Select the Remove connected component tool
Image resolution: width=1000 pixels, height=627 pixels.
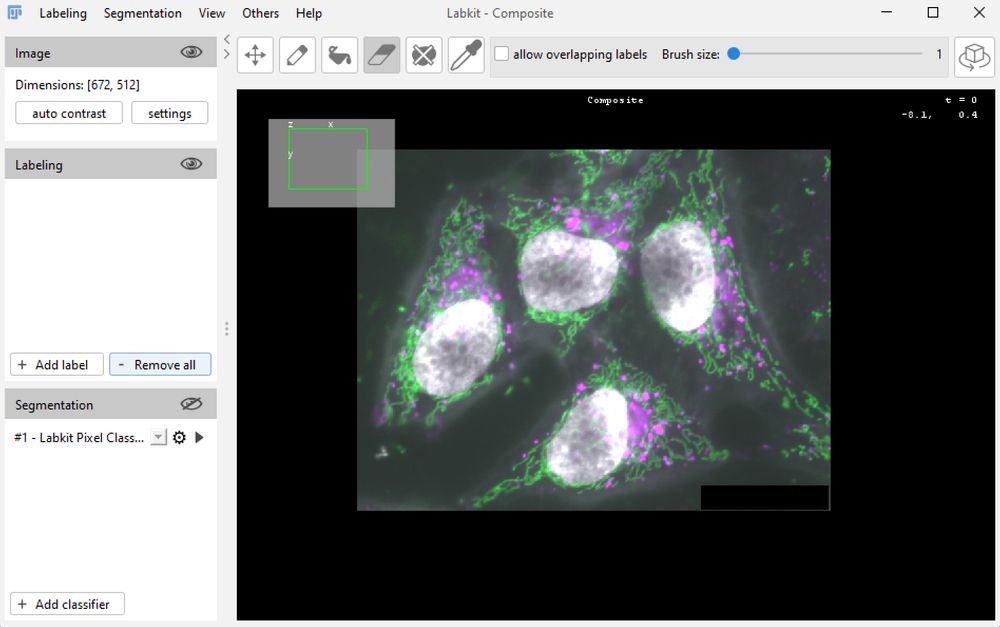click(424, 55)
